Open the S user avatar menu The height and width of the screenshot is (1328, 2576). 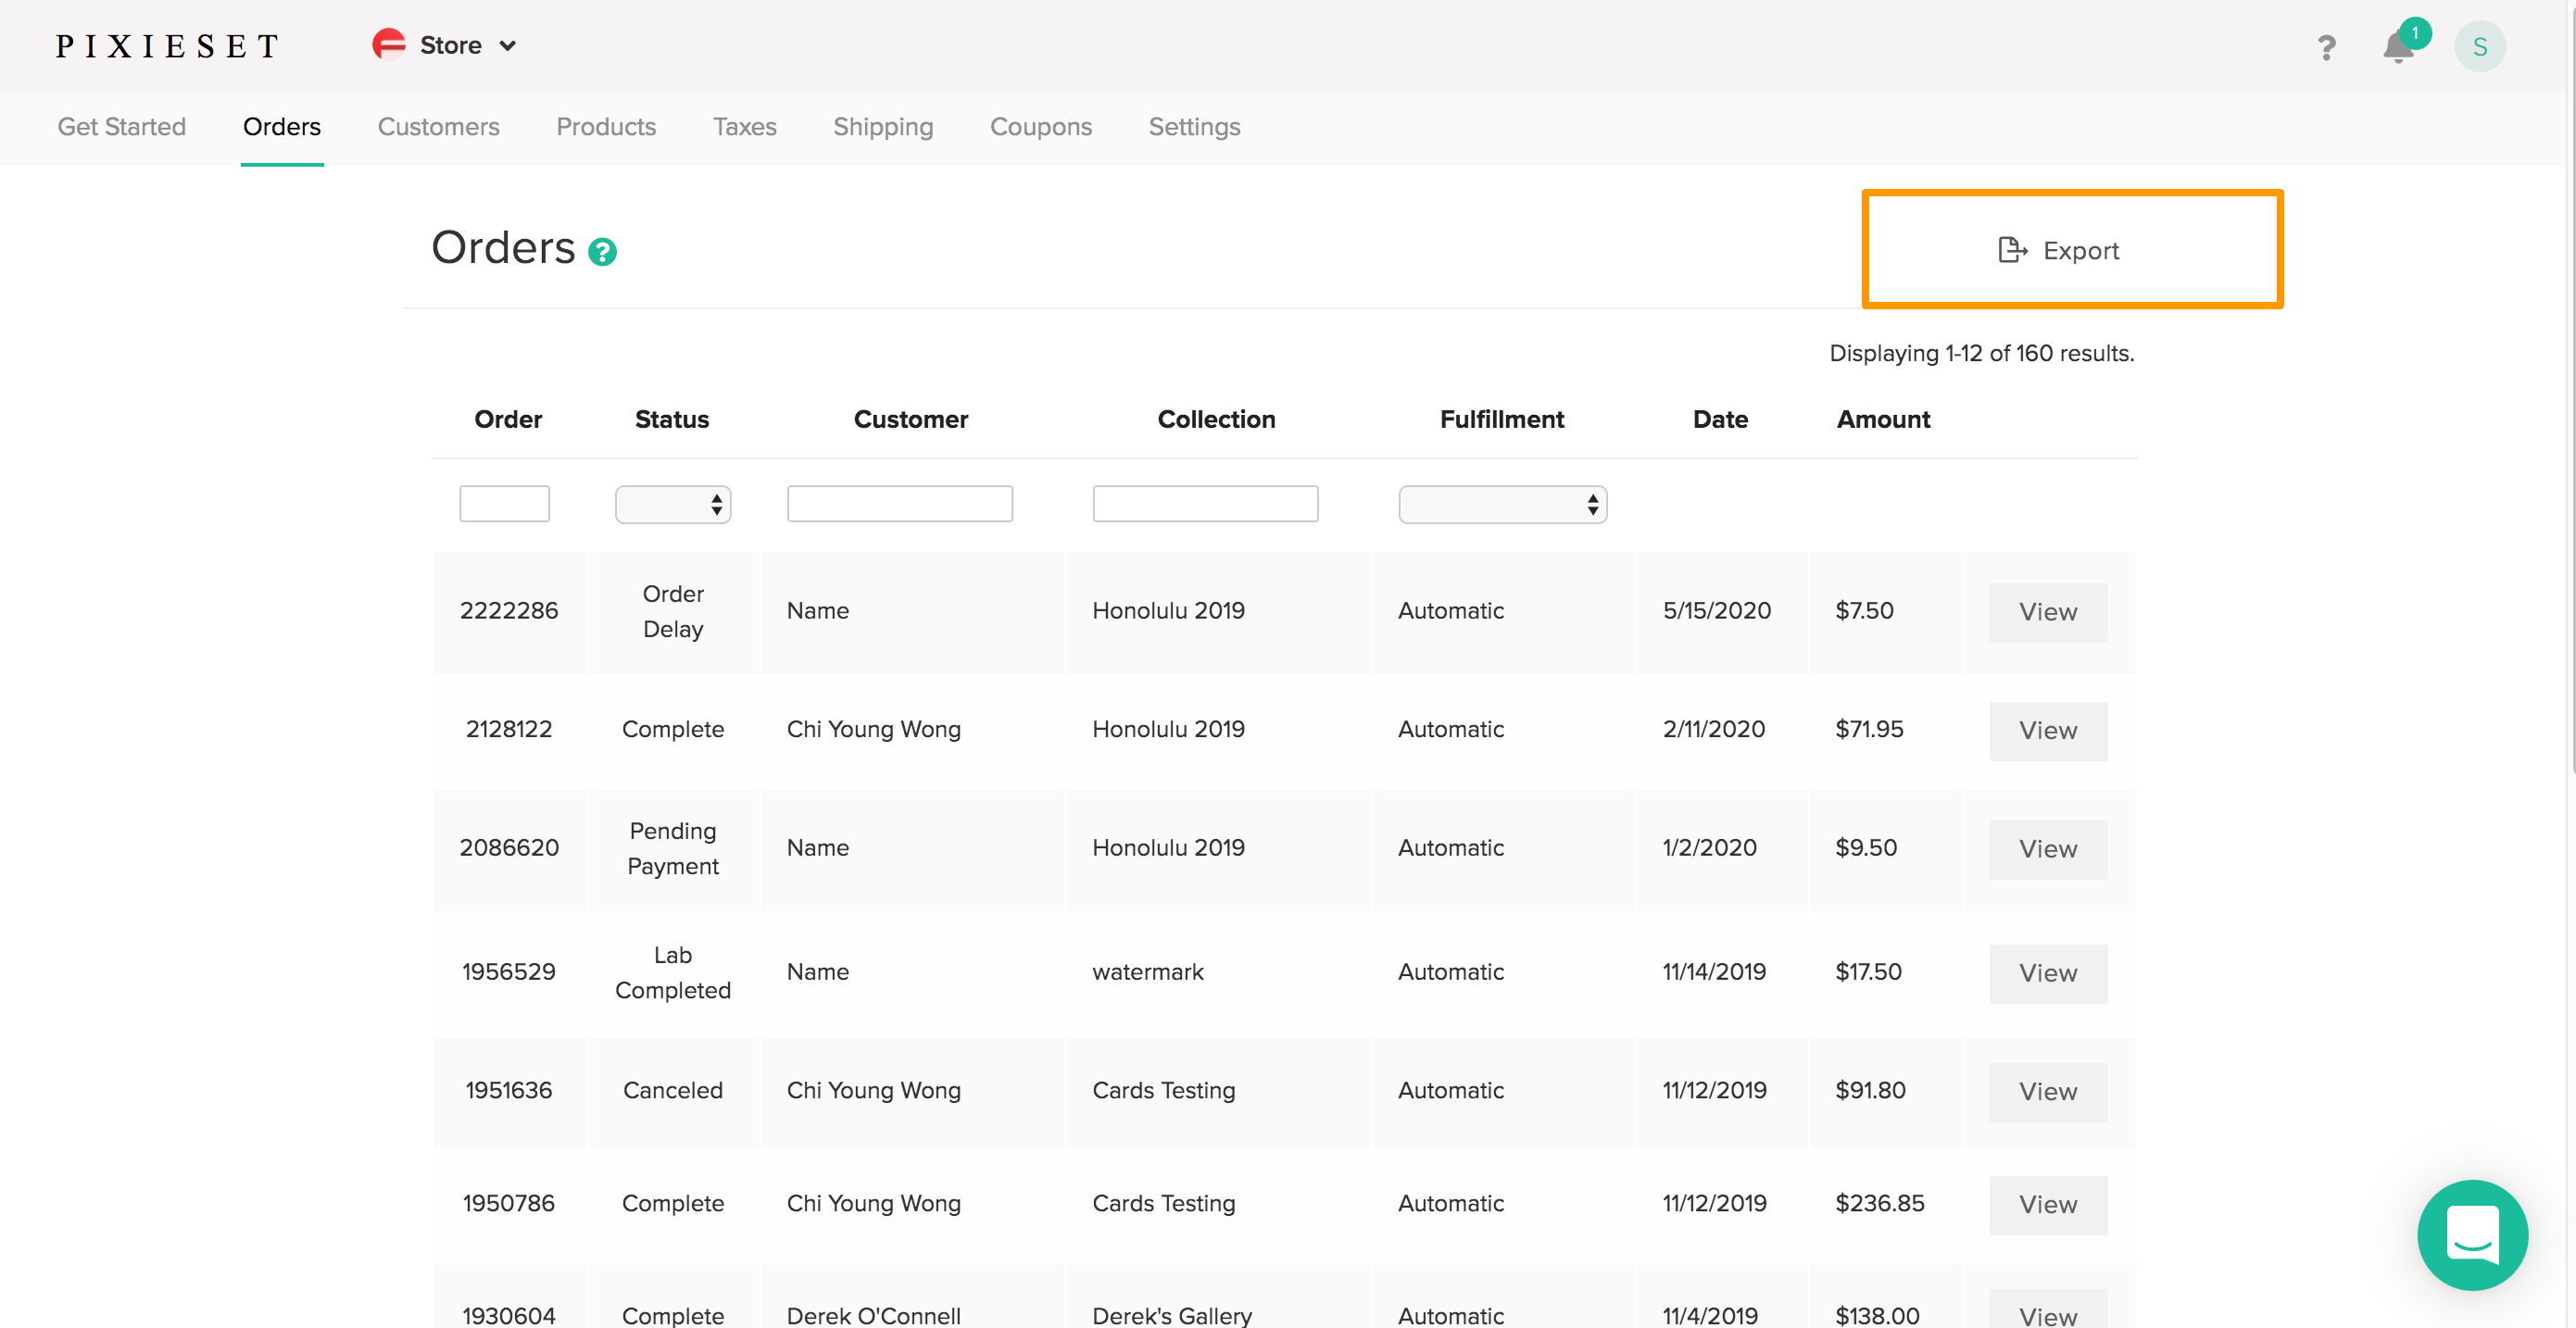2480,46
